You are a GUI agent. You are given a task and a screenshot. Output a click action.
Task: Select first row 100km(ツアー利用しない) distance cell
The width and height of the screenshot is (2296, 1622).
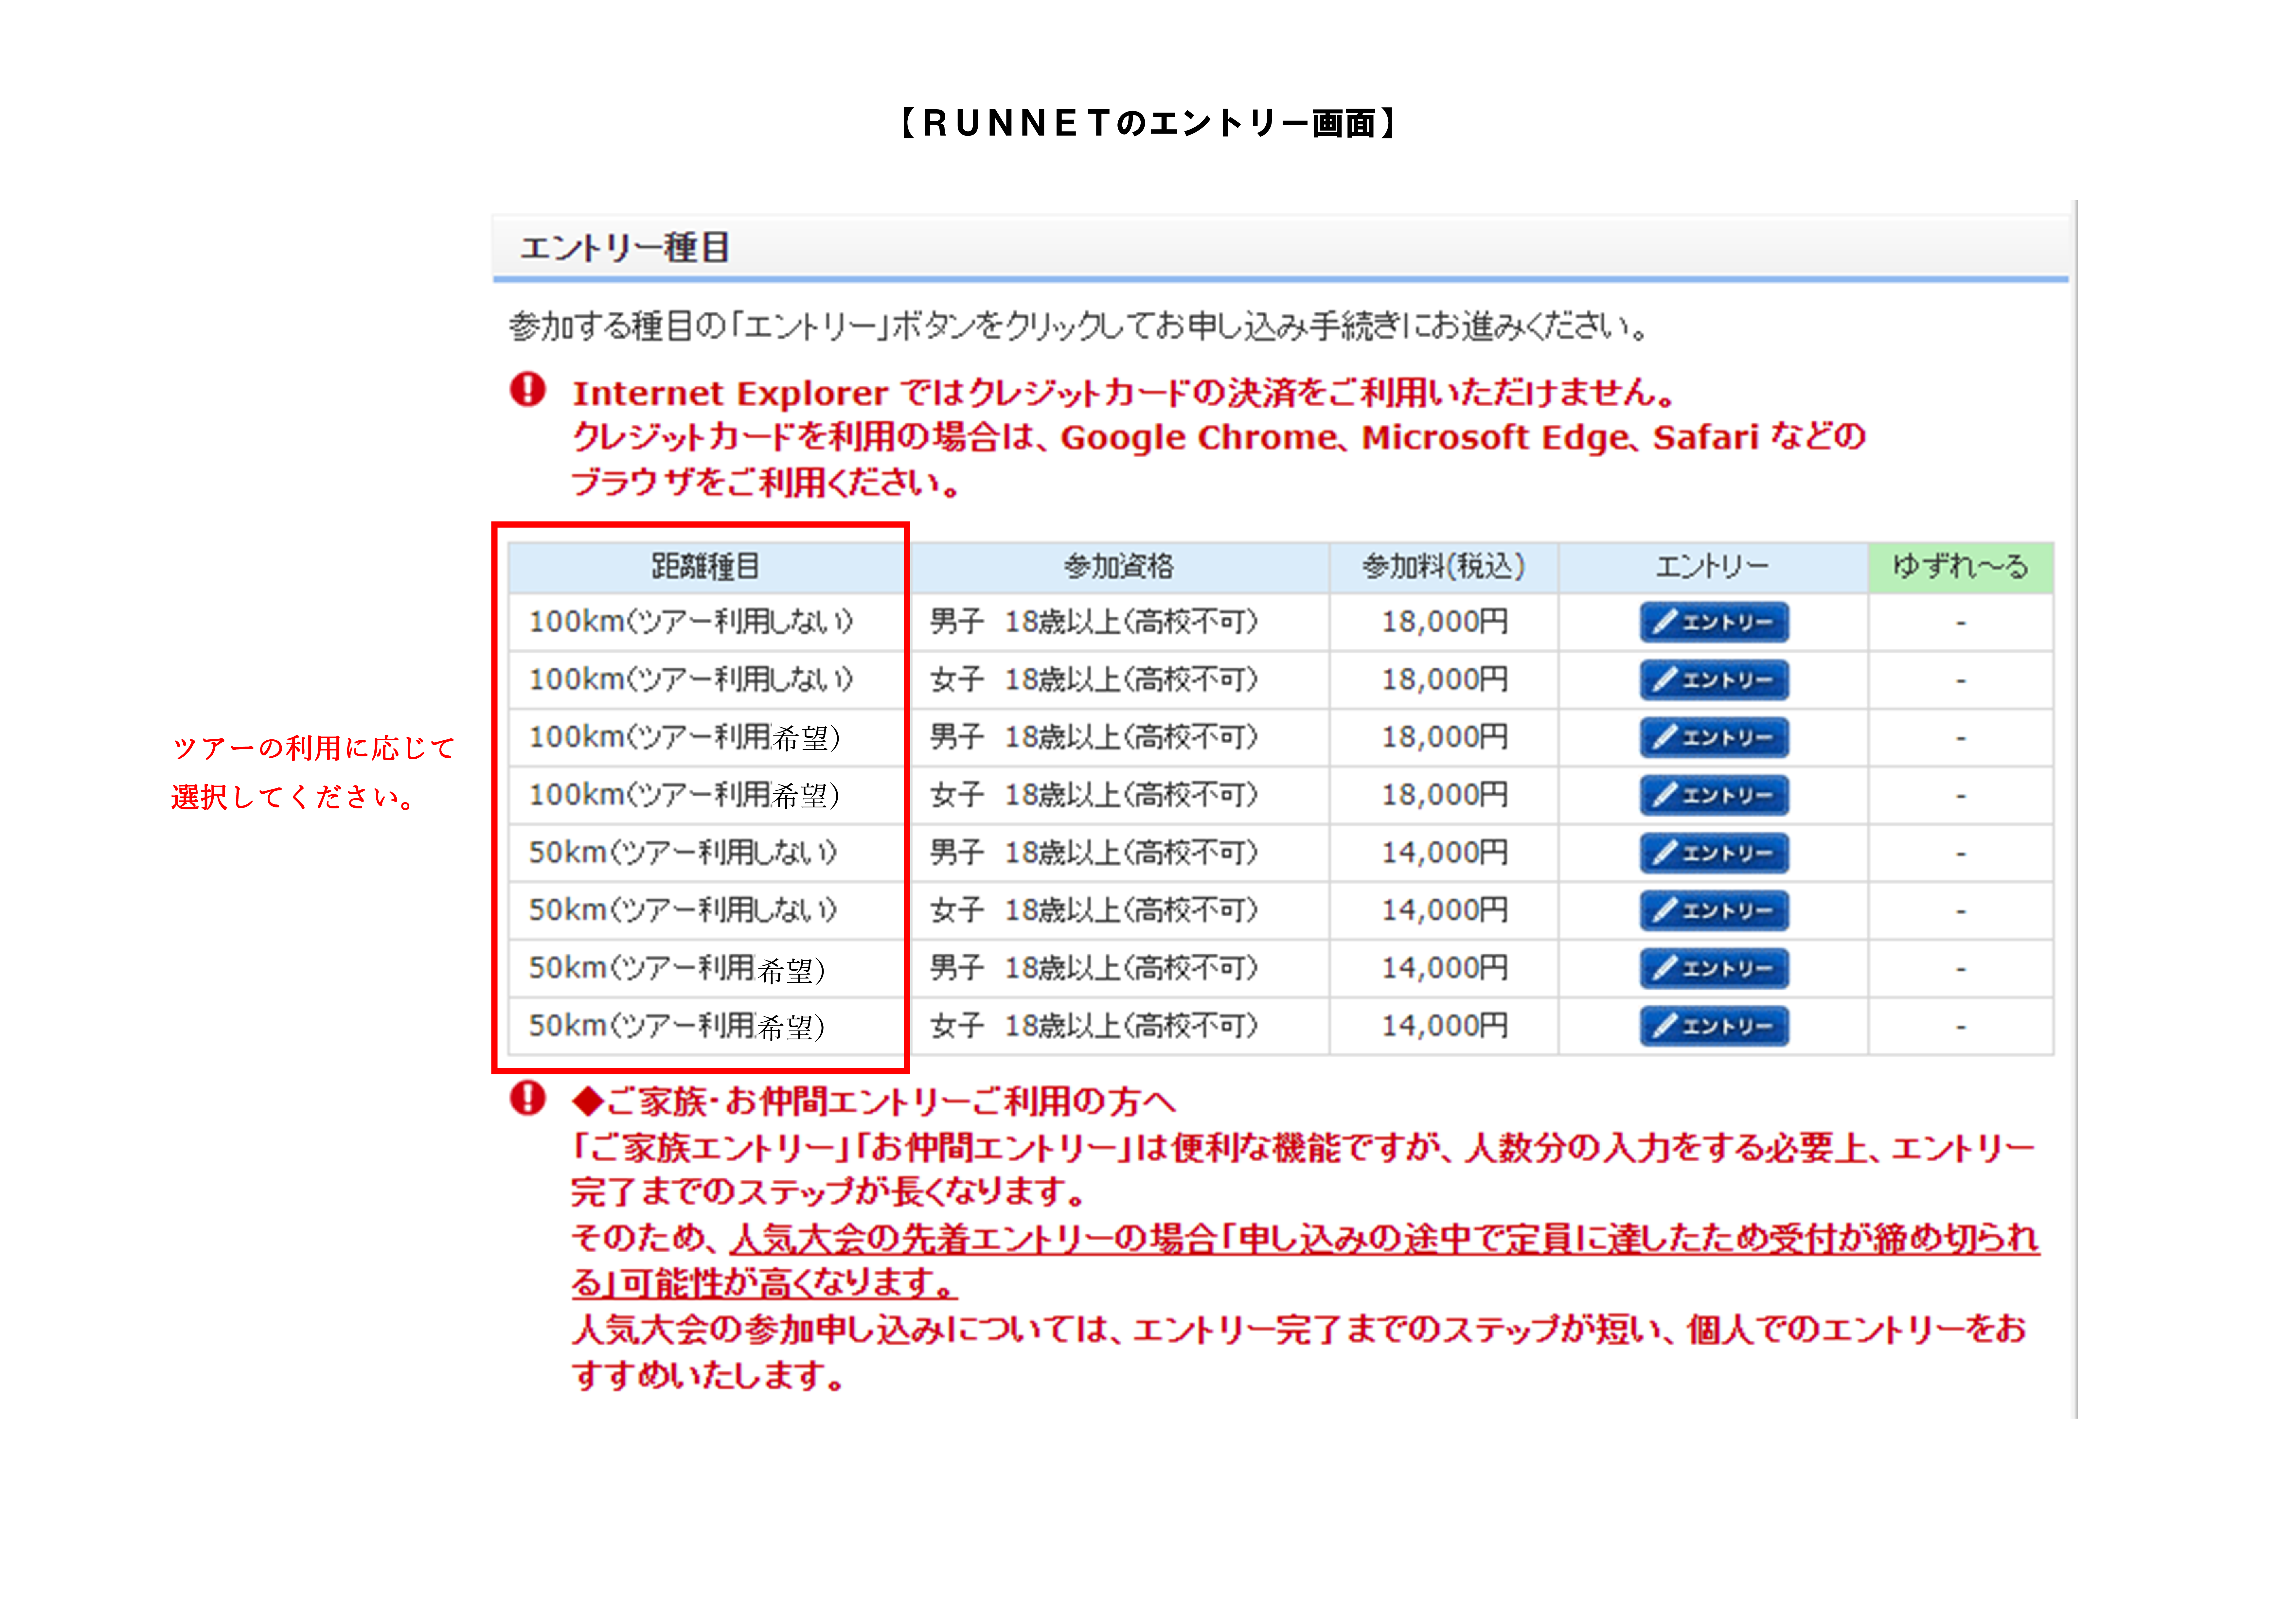click(690, 622)
